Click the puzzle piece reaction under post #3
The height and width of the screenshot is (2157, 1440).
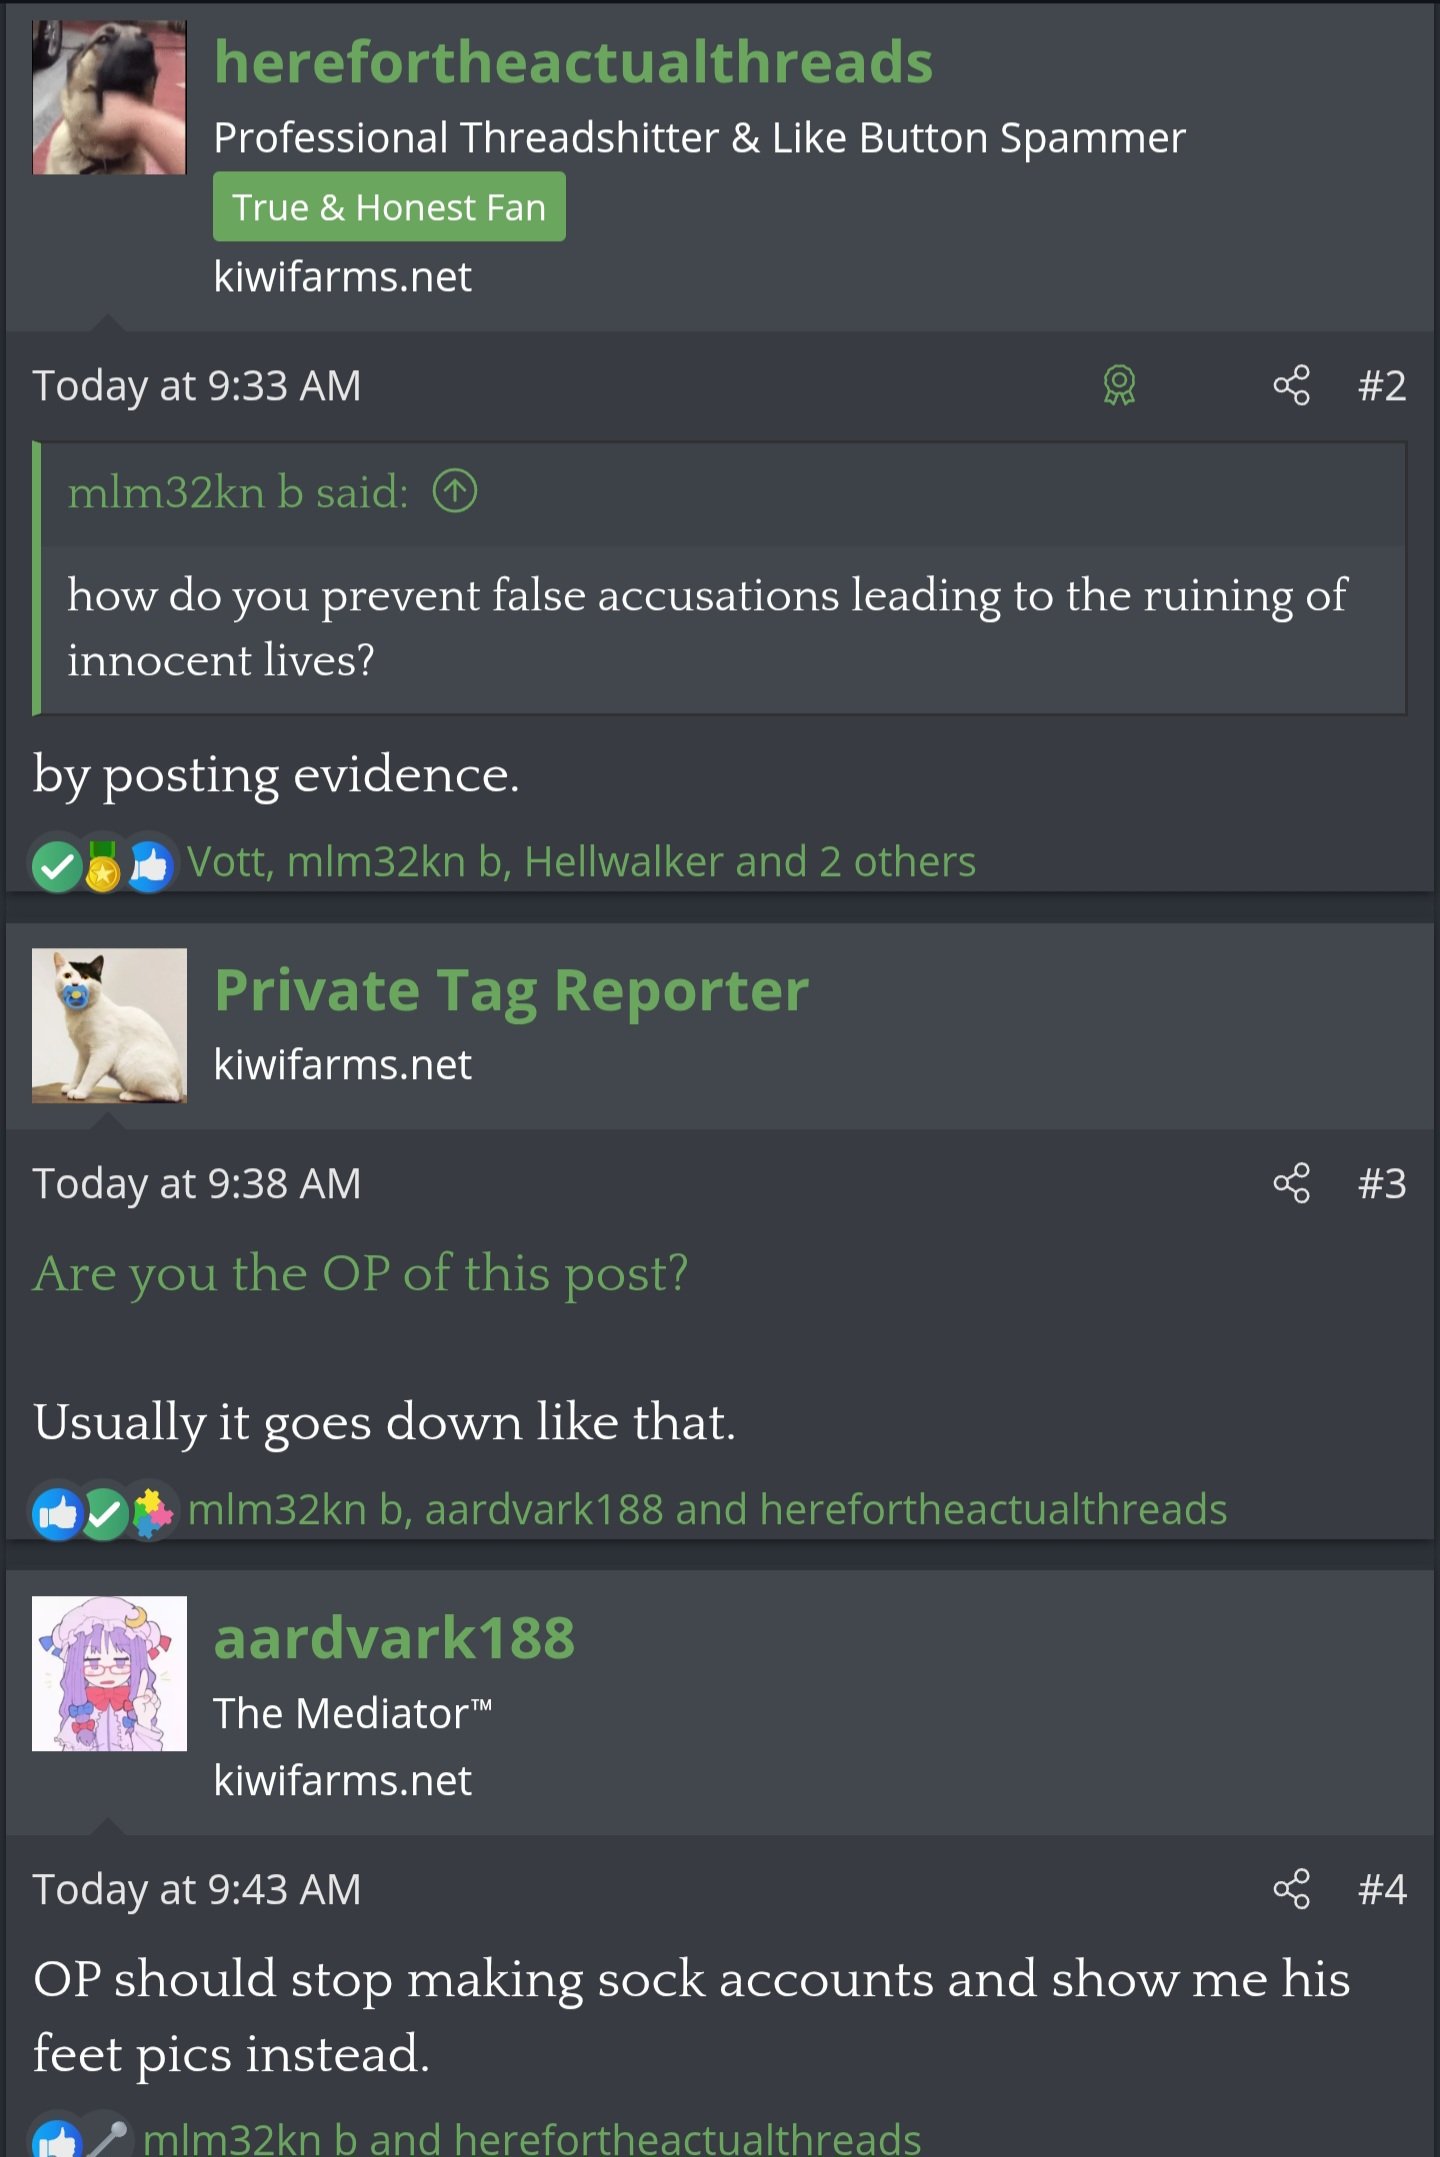tap(151, 1513)
